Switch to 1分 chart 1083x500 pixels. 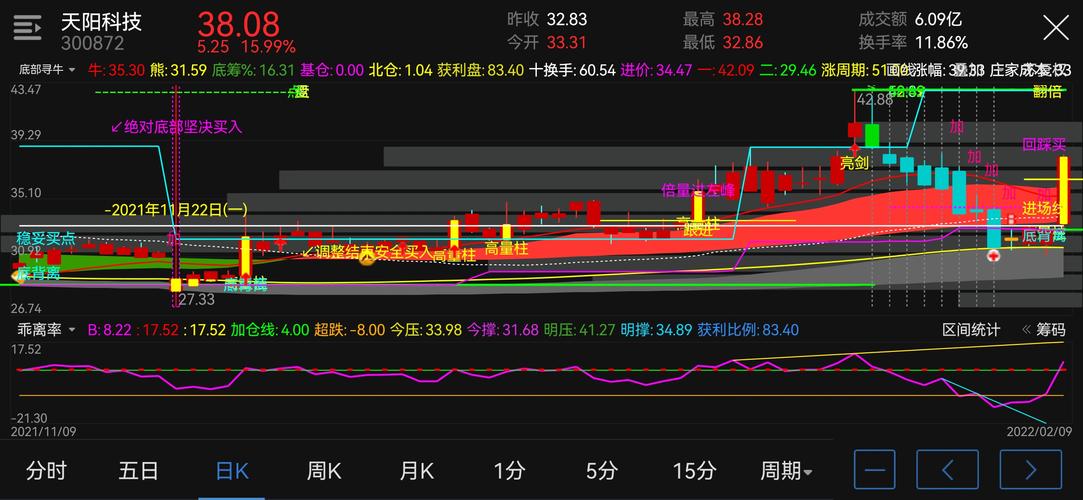click(x=509, y=471)
